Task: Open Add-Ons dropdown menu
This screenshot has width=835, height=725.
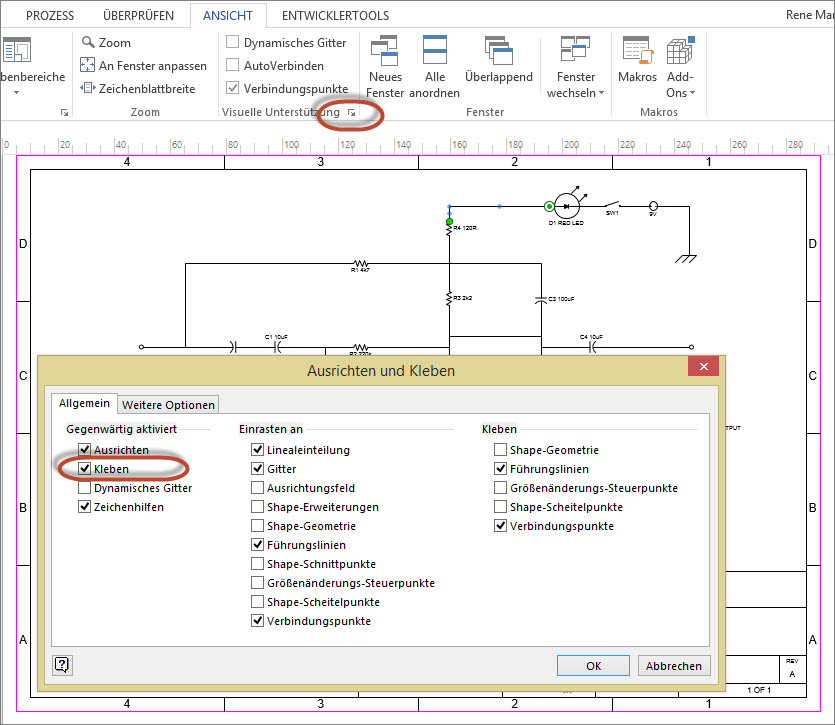Action: [680, 93]
